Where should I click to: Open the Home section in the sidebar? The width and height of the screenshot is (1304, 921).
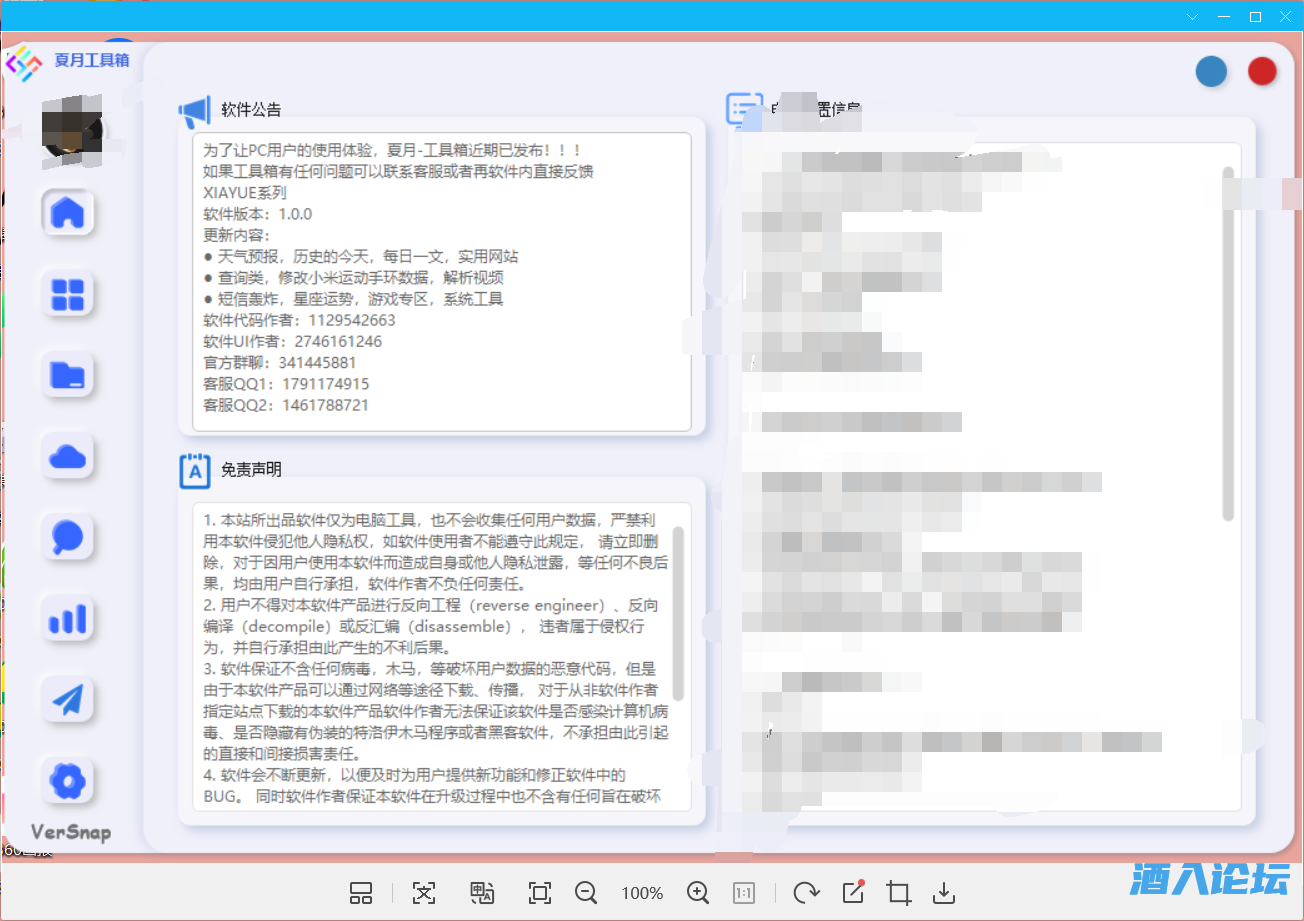(67, 212)
